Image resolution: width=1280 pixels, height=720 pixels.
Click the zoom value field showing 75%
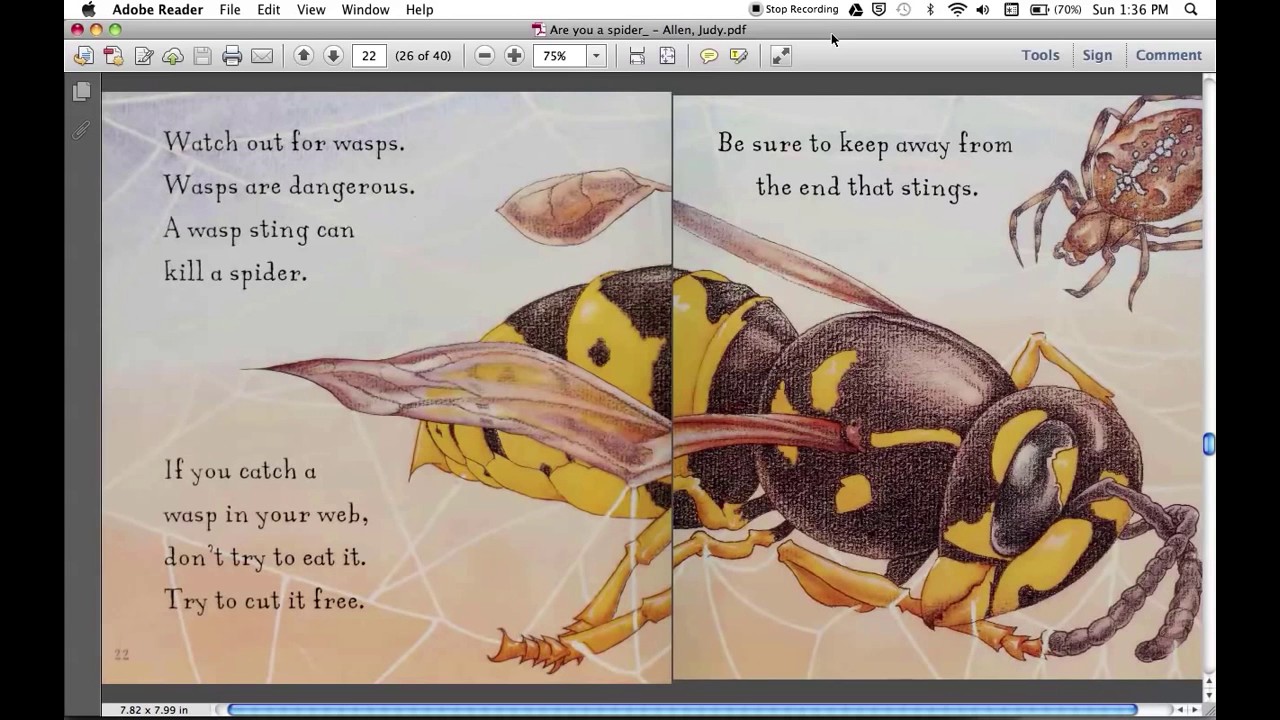560,56
